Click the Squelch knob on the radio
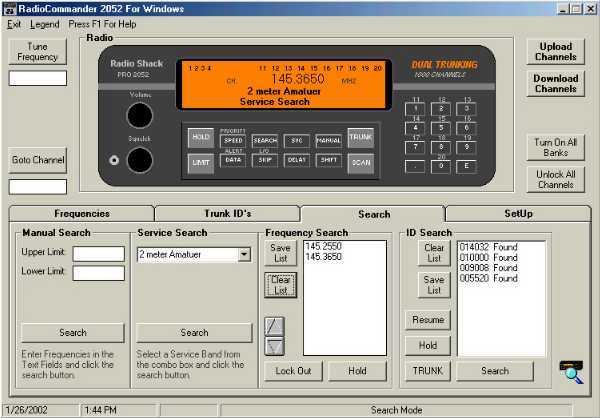Viewport: 600px width, 418px height. point(140,160)
